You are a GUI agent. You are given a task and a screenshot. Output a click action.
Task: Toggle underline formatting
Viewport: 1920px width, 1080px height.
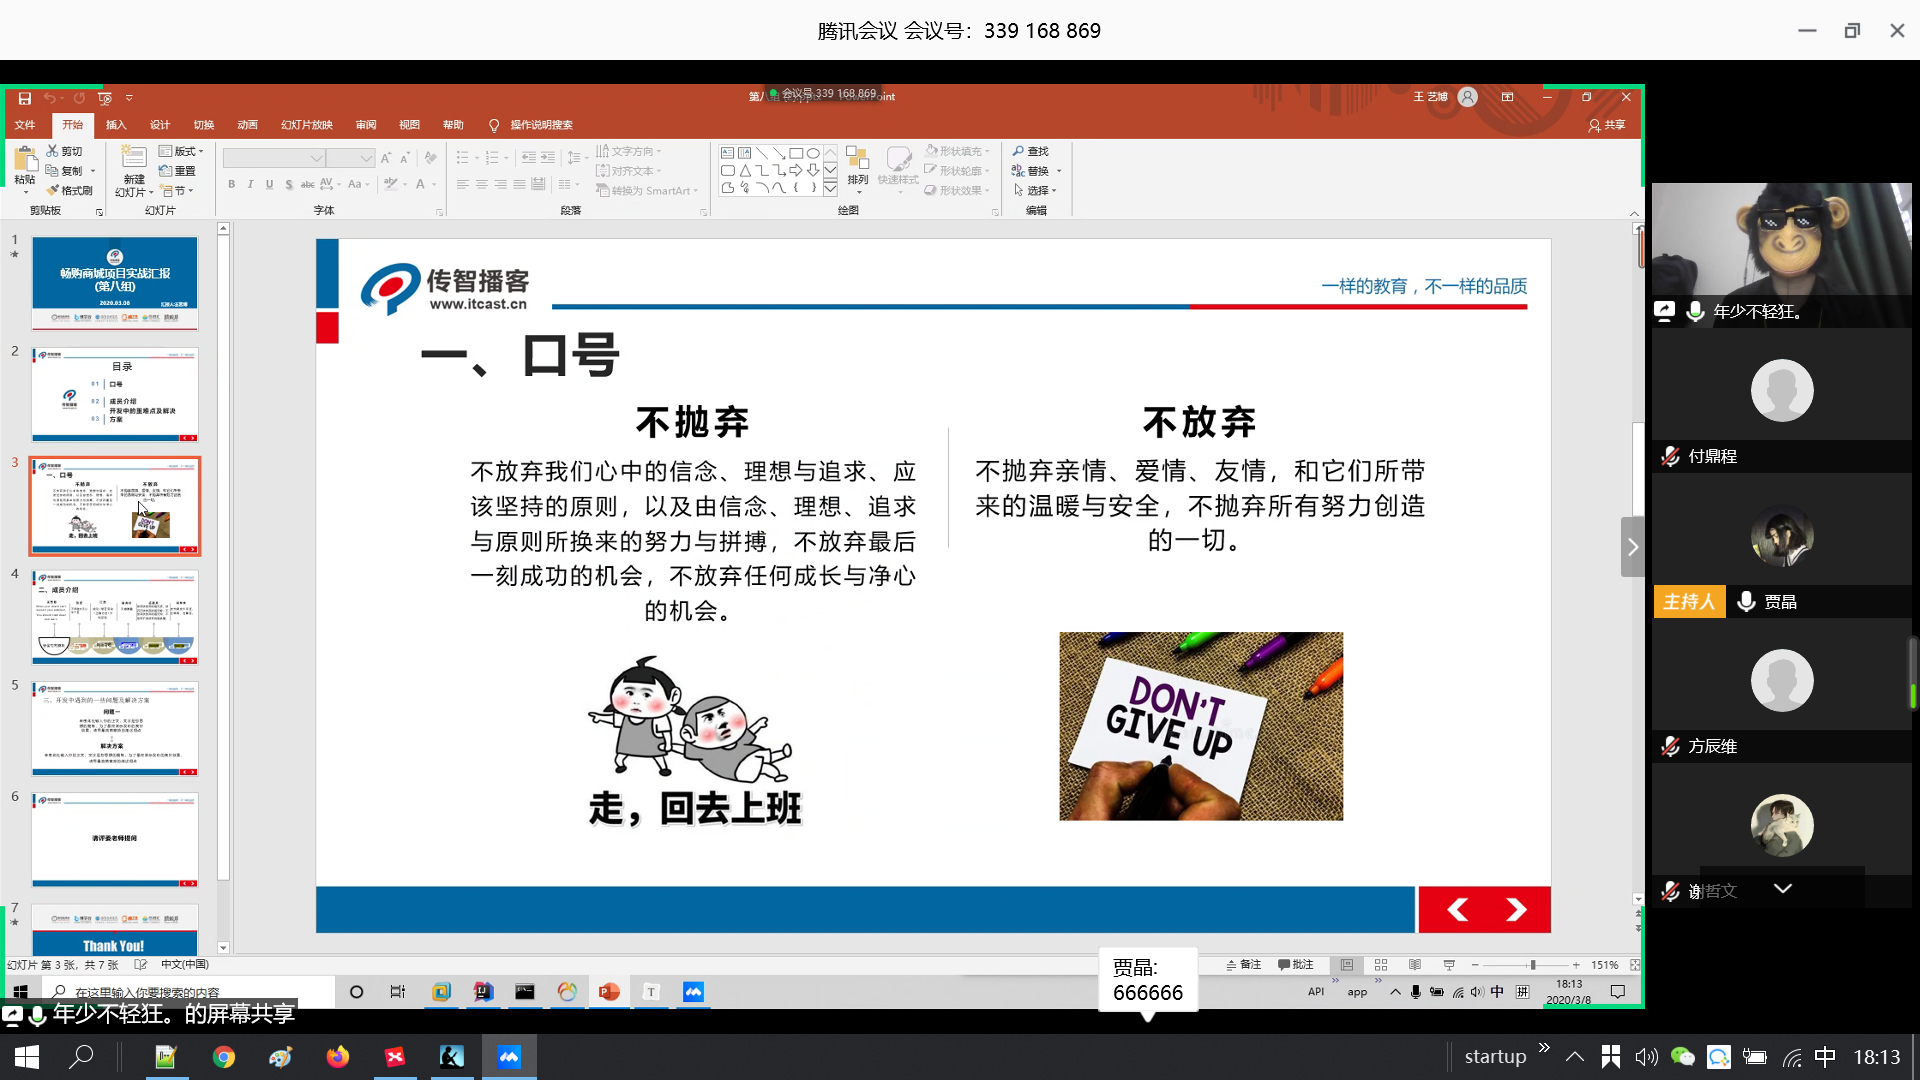[269, 185]
